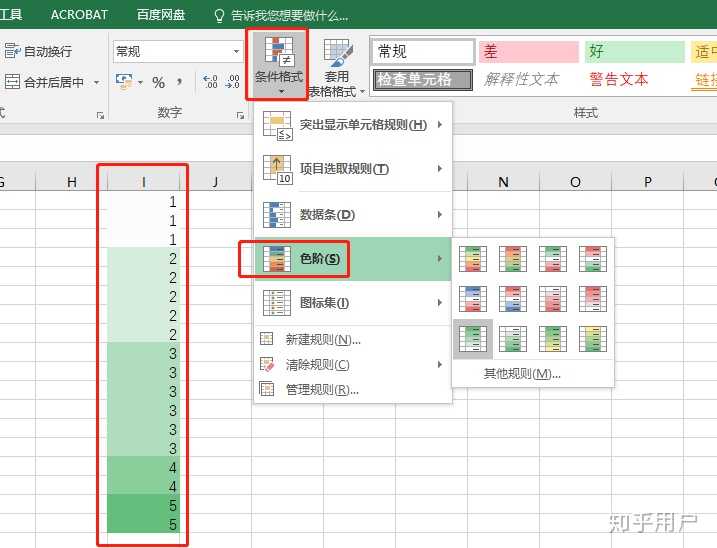This screenshot has width=717, height=548.
Task: Expand the accounting format dropdown arrow
Action: pos(140,82)
